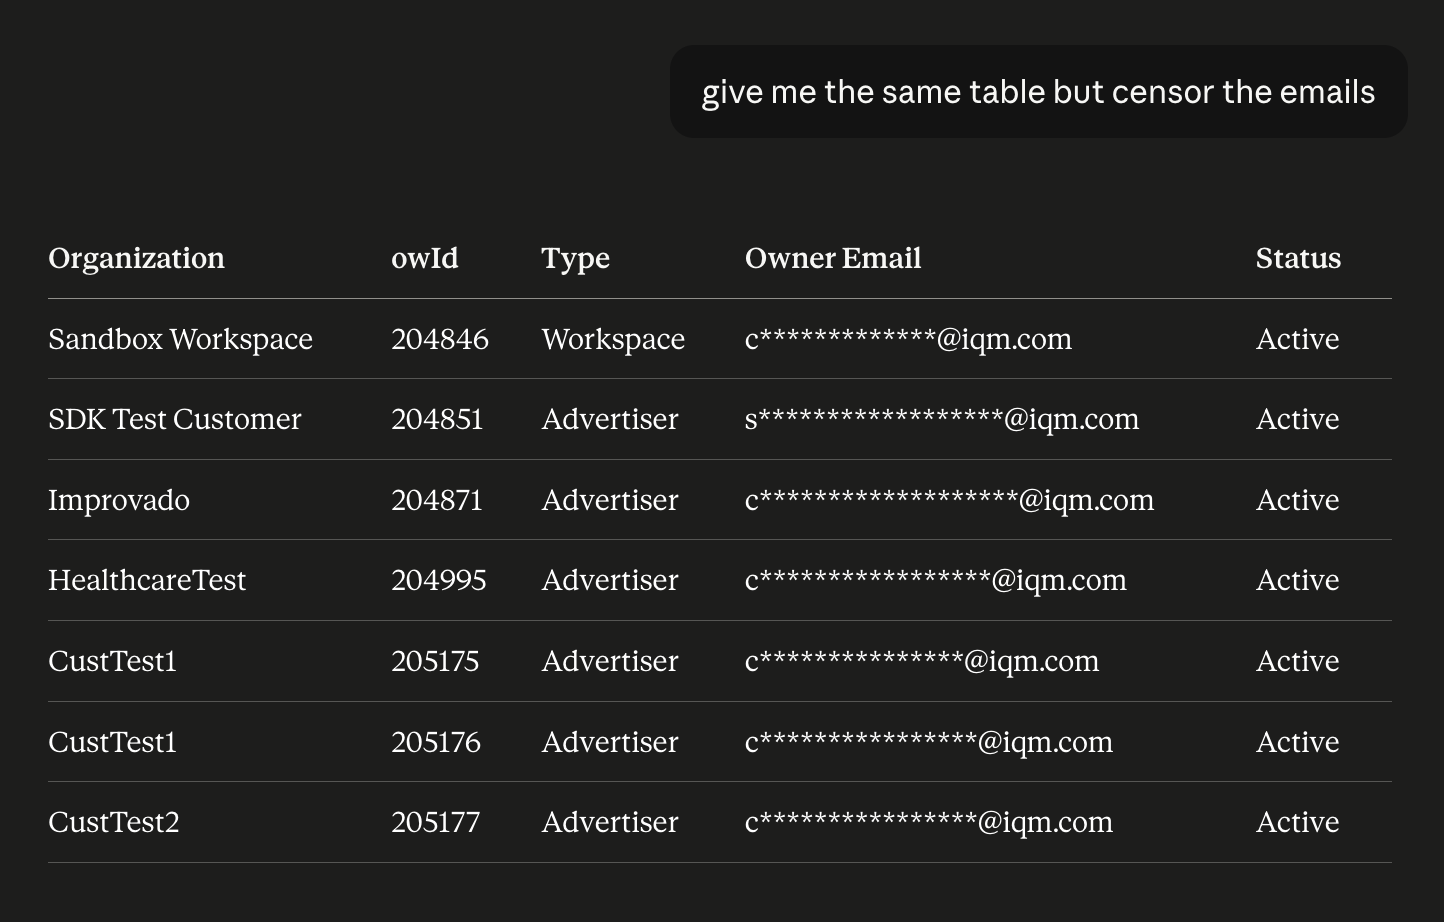The width and height of the screenshot is (1444, 922).
Task: Click the Organization column header
Action: (136, 258)
